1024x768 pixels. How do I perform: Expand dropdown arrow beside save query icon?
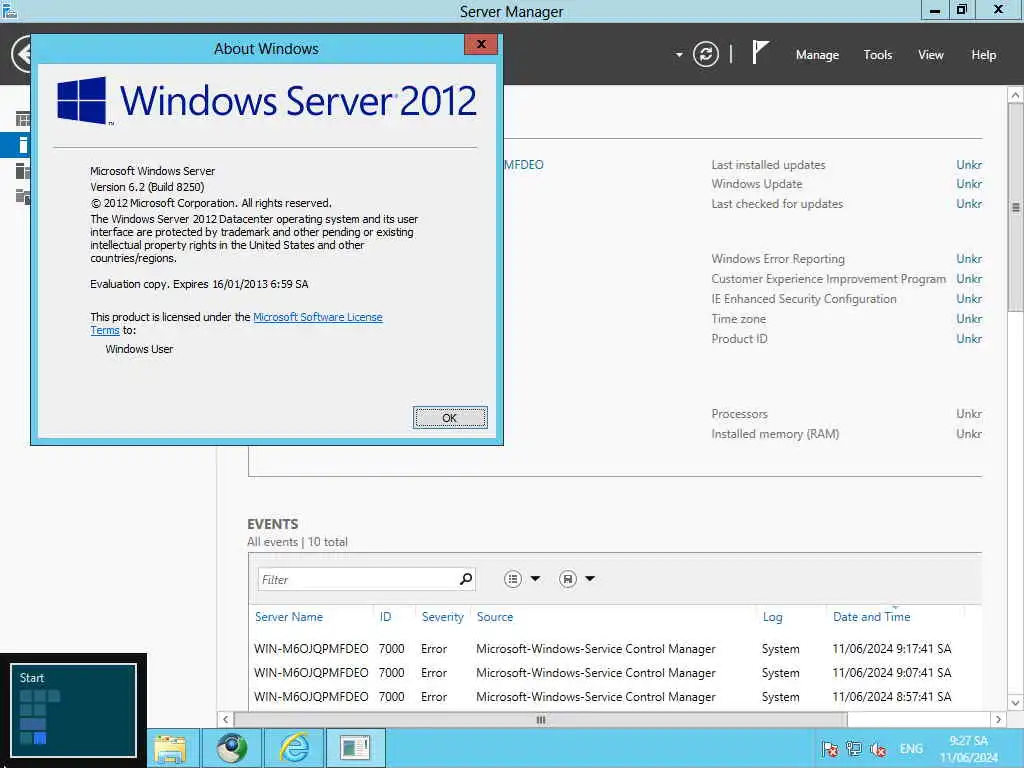pyautogui.click(x=590, y=579)
